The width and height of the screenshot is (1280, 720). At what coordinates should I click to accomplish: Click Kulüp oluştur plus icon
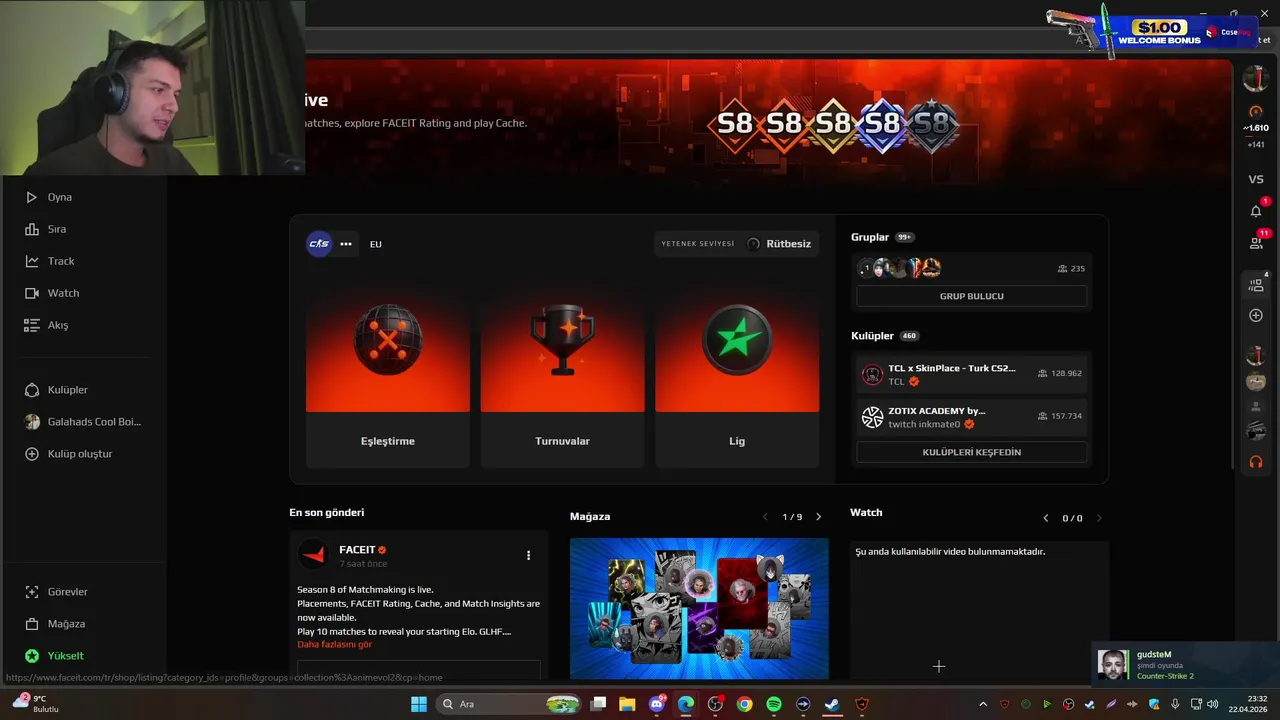point(31,454)
